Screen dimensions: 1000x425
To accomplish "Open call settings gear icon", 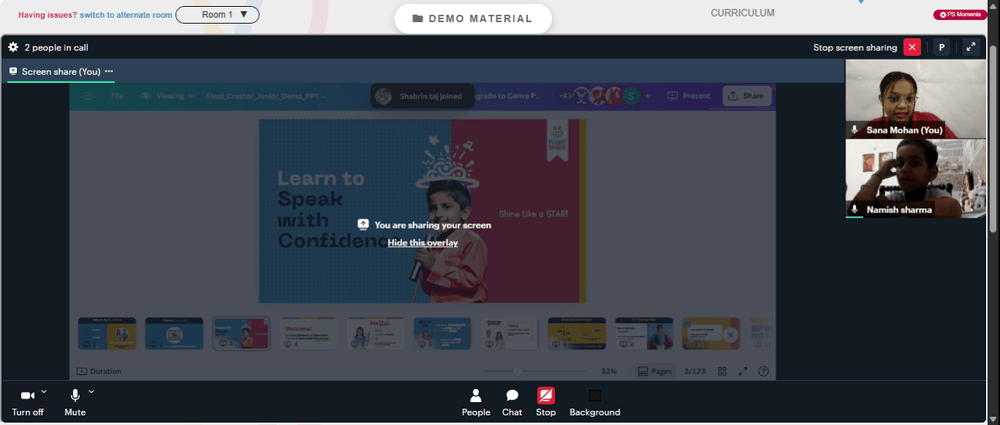I will click(13, 47).
